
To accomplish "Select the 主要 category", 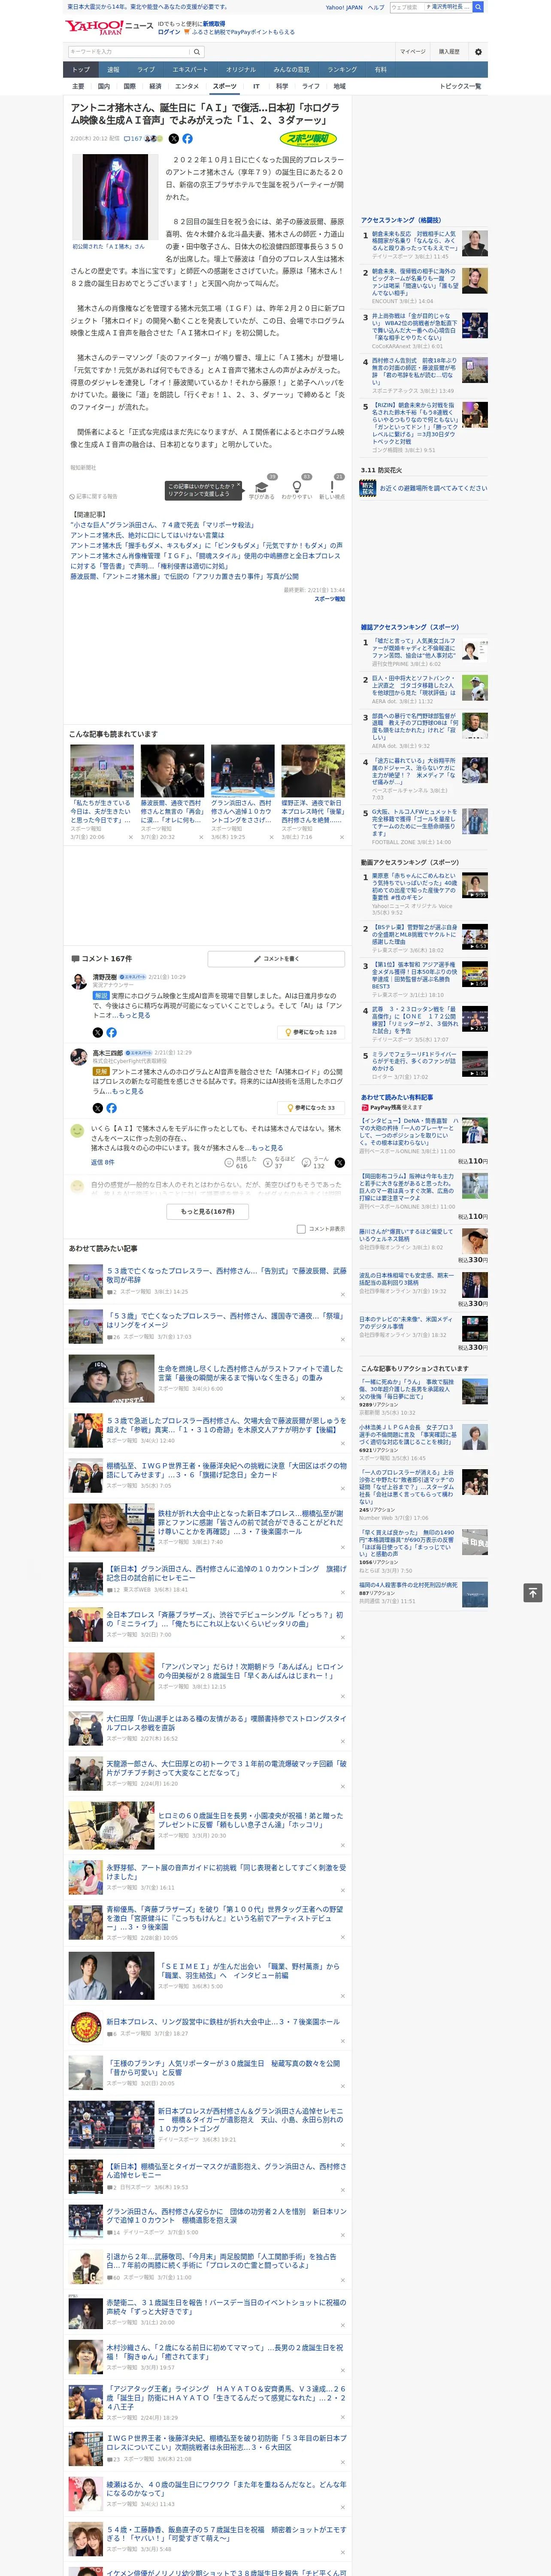I will pyautogui.click(x=78, y=86).
